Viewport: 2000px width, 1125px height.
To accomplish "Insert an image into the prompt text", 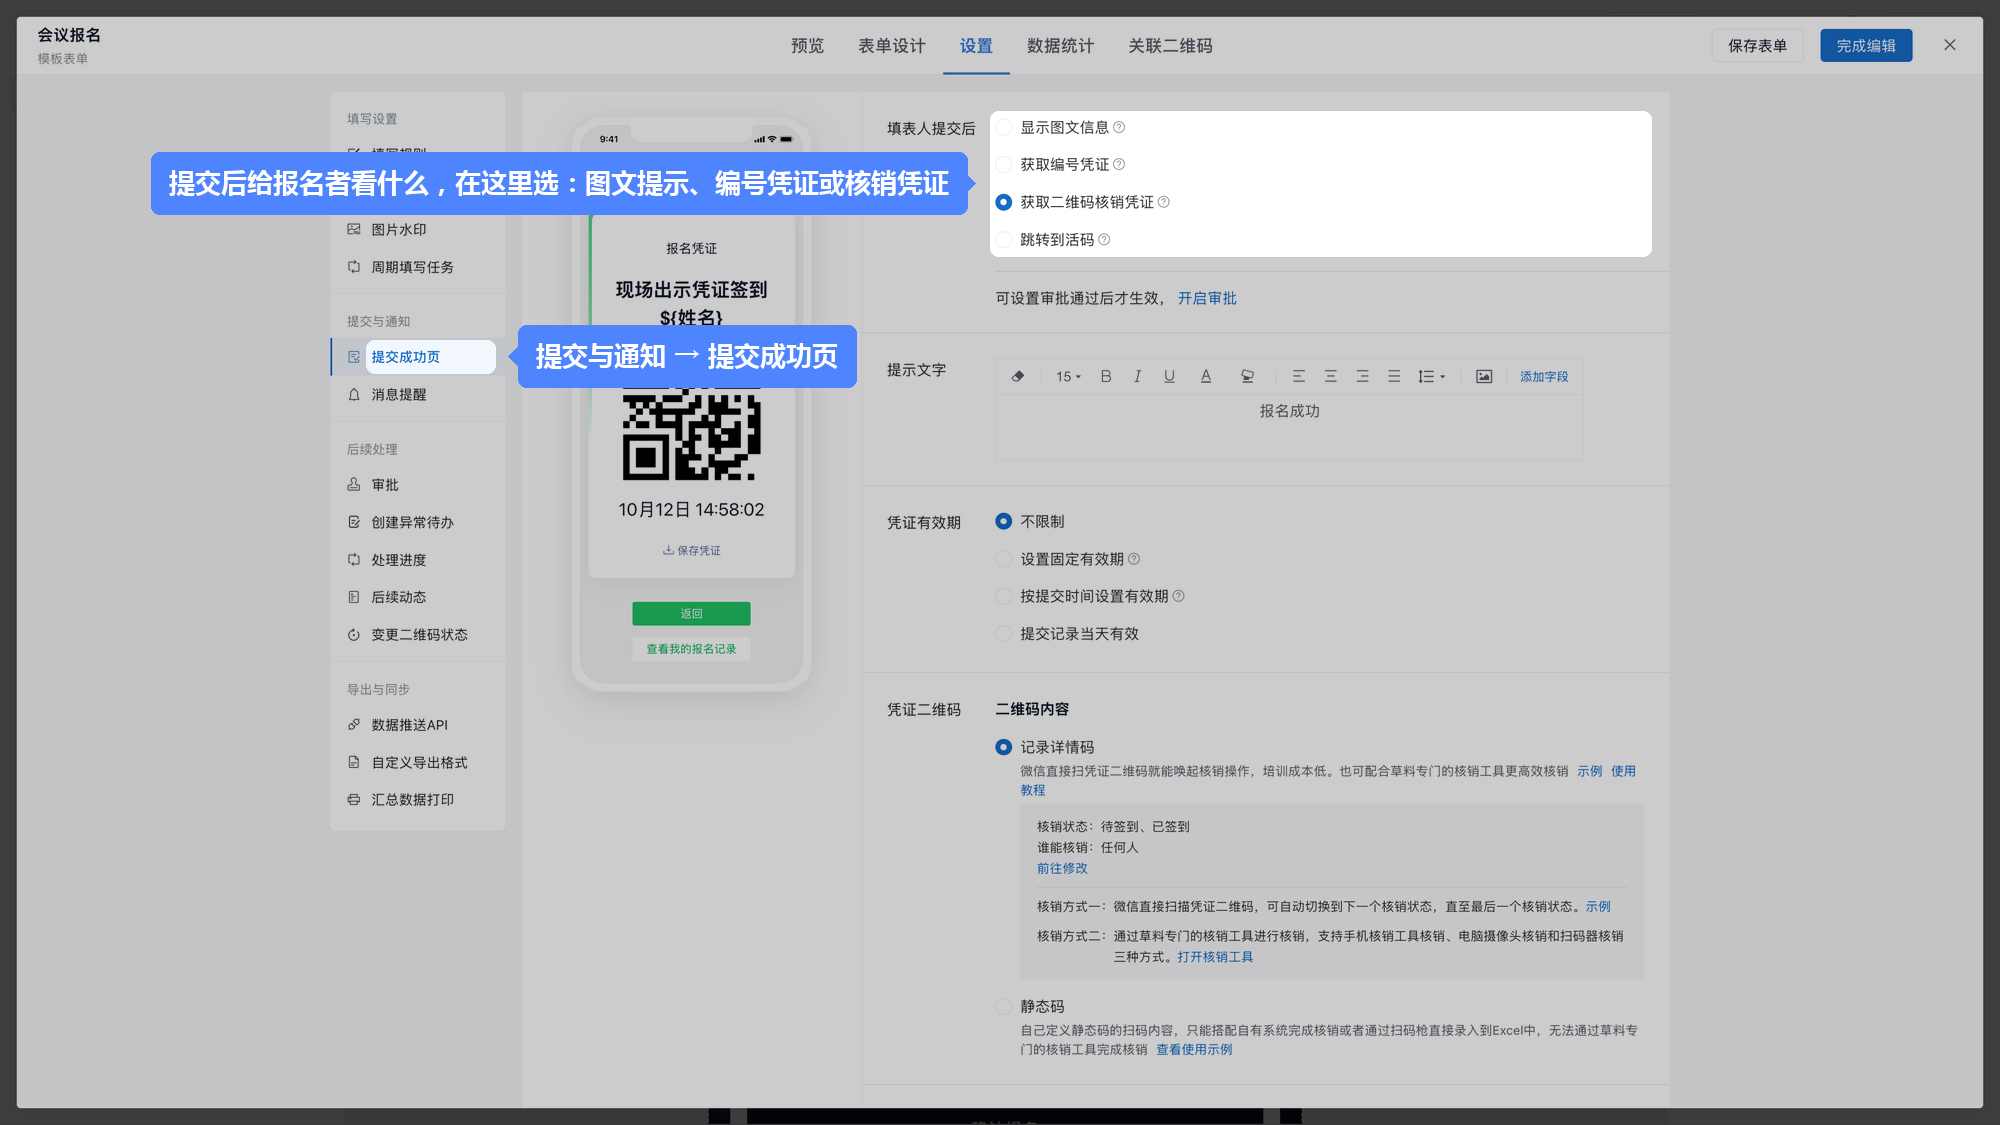I will click(1484, 376).
